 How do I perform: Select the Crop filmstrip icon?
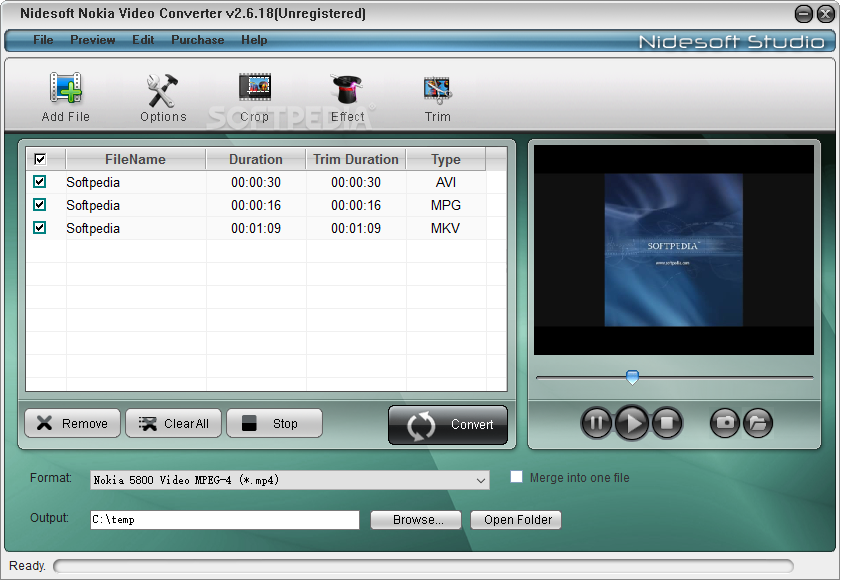[x=255, y=87]
